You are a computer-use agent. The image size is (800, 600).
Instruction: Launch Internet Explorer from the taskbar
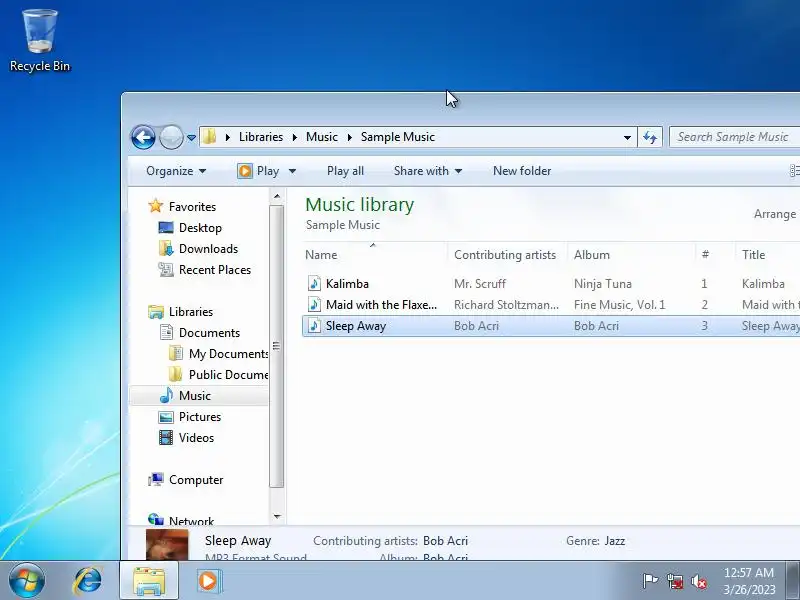point(88,581)
